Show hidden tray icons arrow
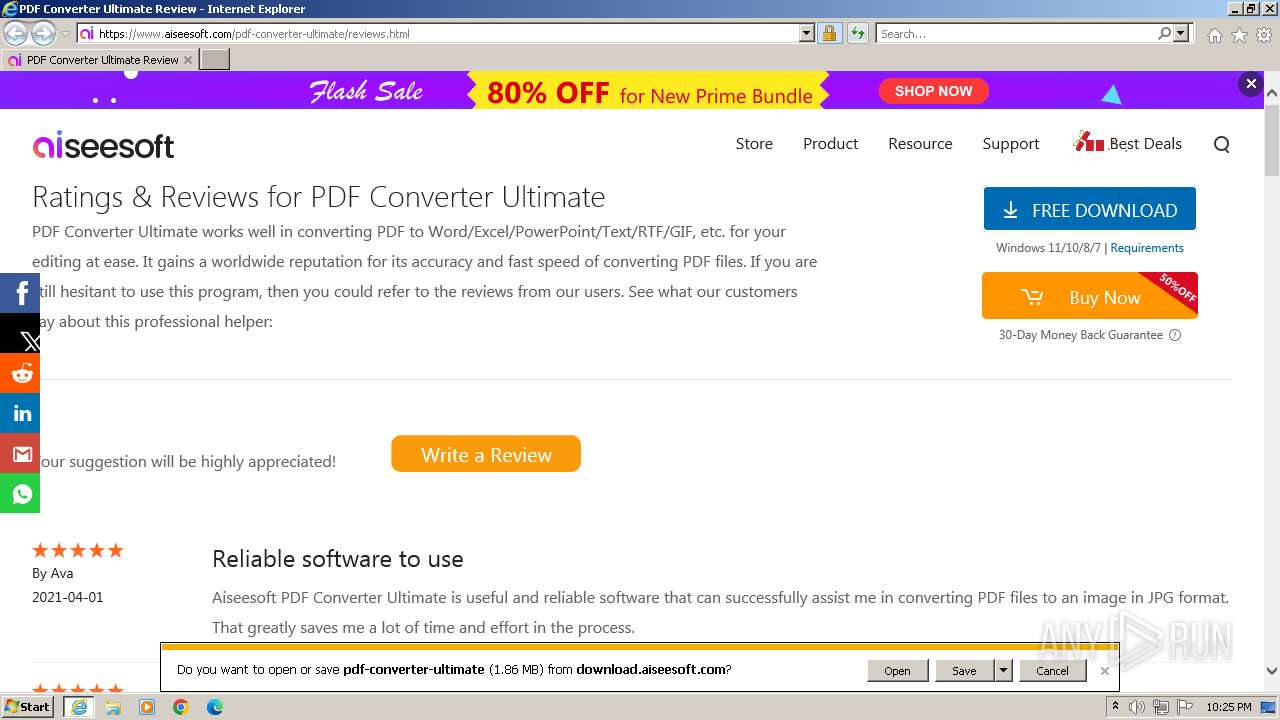 coord(1115,707)
